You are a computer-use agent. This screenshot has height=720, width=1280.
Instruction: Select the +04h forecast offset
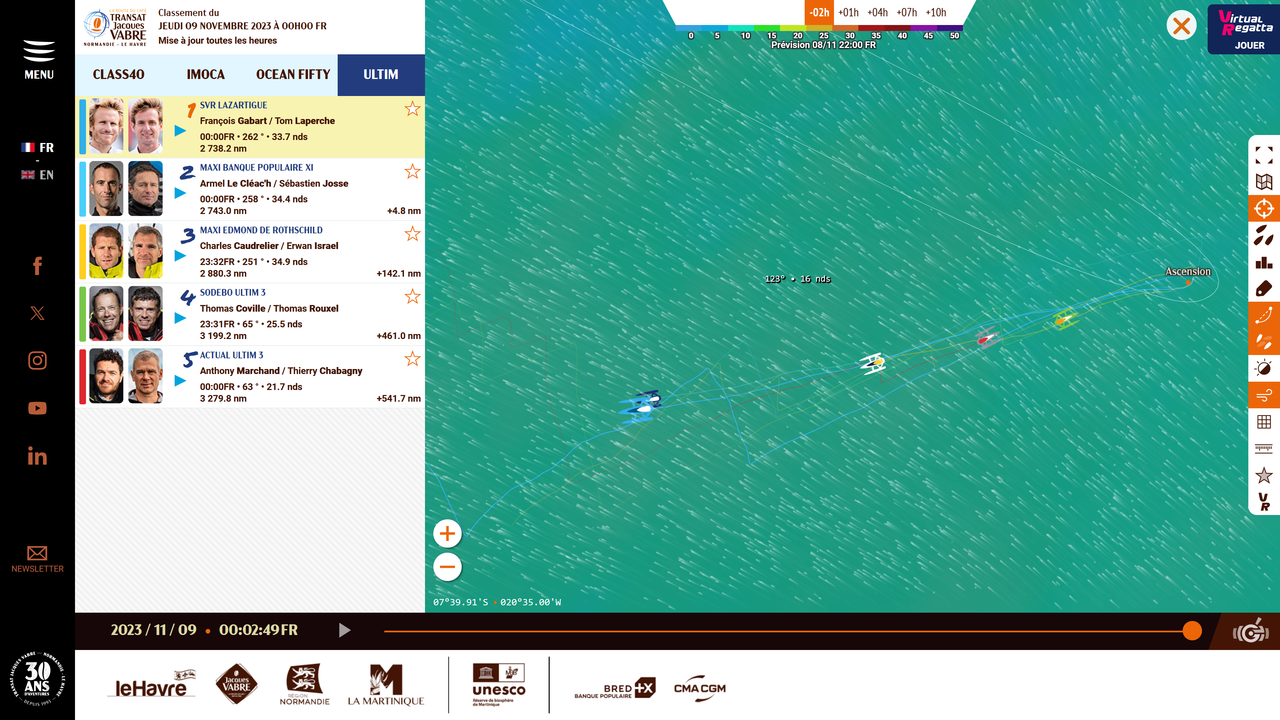tap(877, 12)
